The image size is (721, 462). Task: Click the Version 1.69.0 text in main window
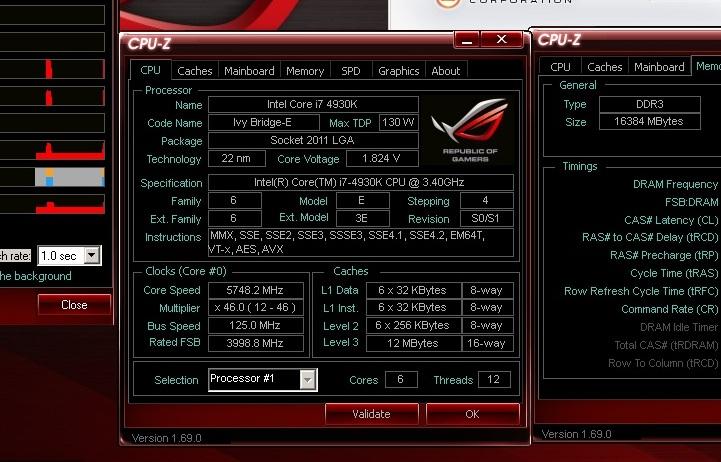[166, 438]
